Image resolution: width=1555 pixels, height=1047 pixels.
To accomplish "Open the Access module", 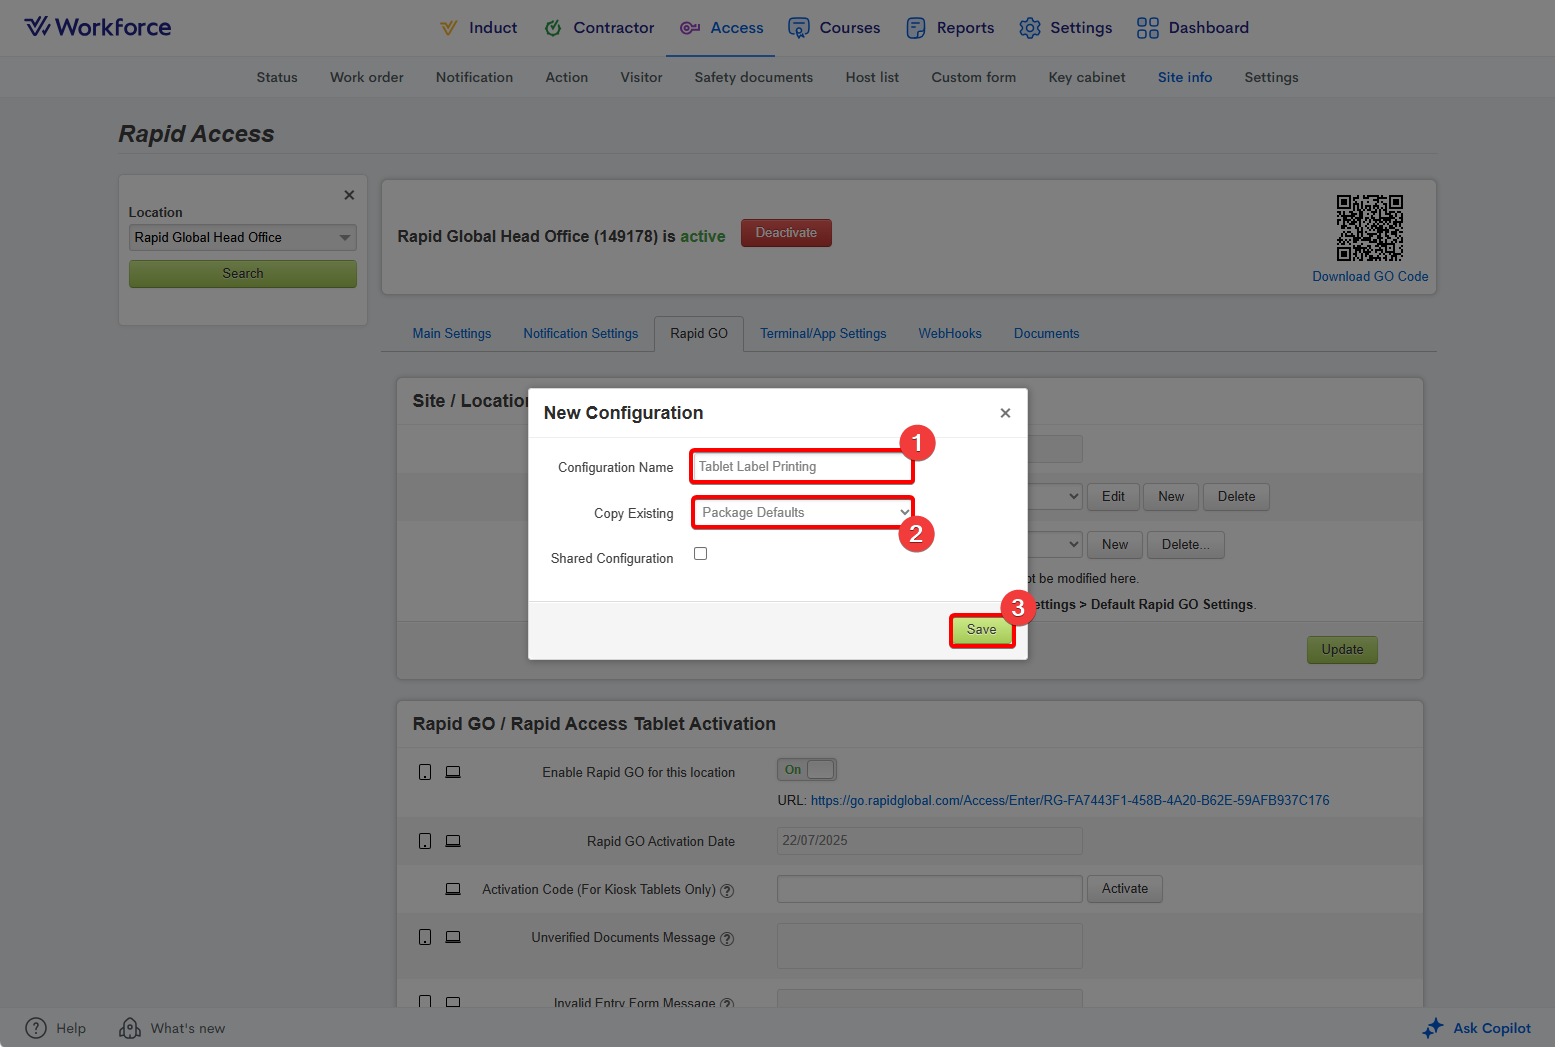I will [722, 28].
